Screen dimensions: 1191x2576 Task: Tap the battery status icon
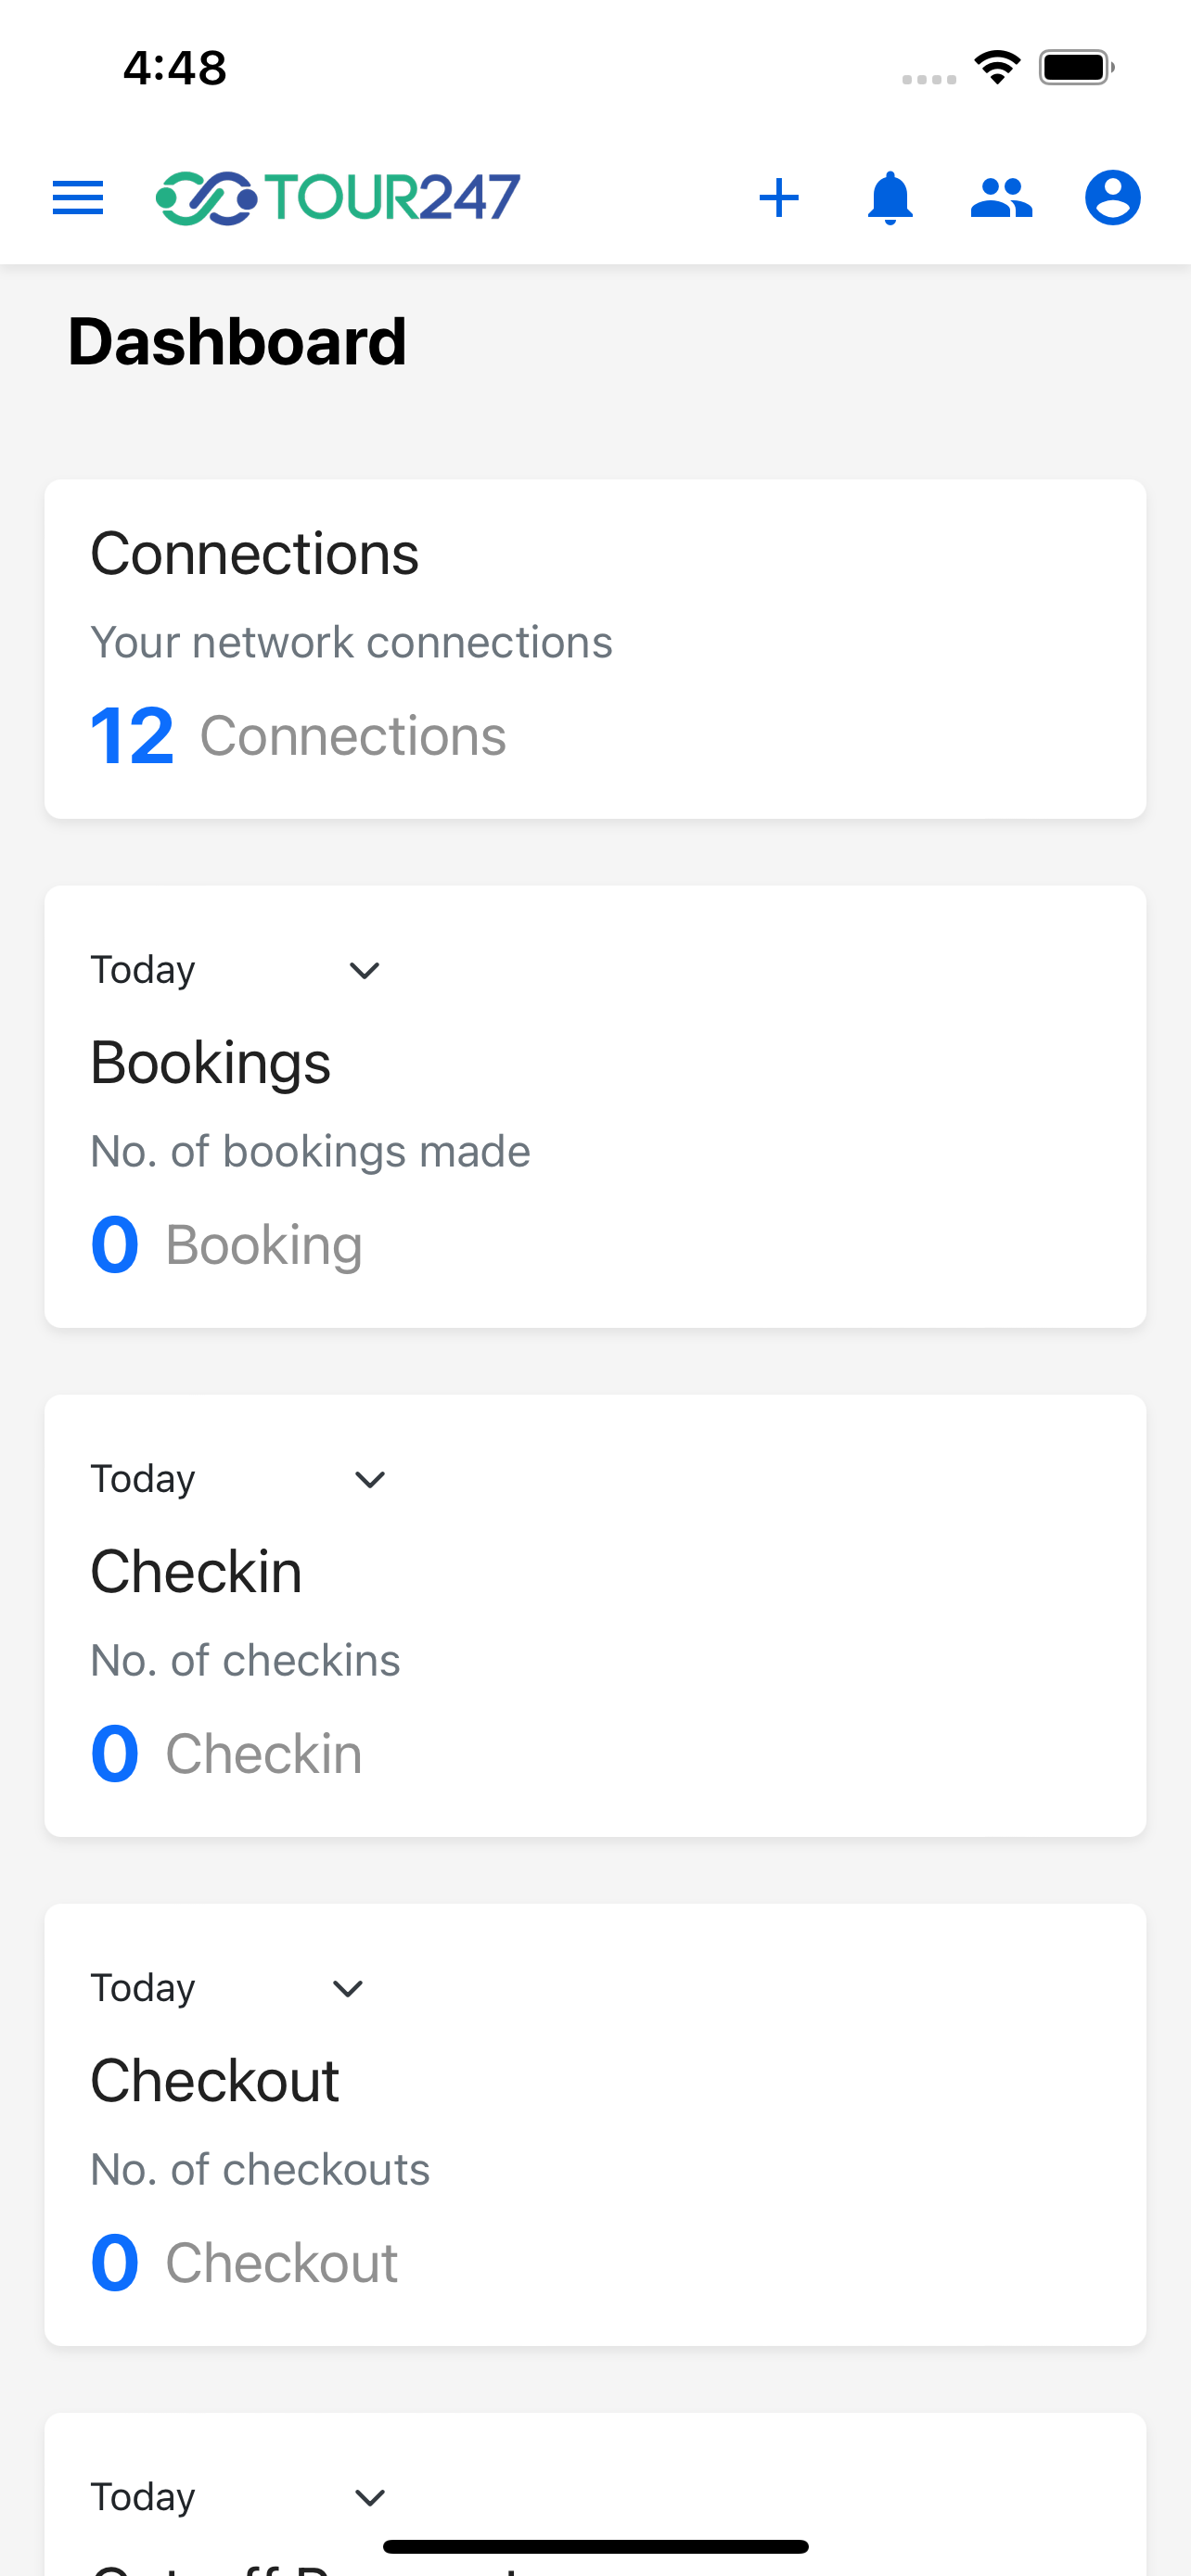point(1076,67)
